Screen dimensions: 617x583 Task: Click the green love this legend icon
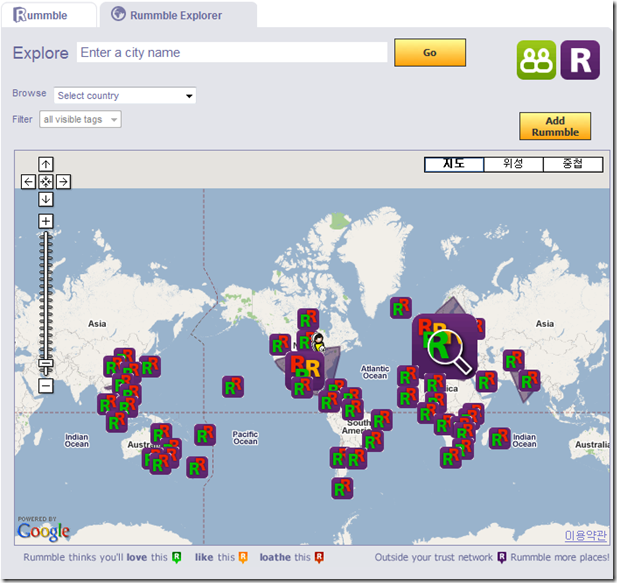tap(177, 557)
